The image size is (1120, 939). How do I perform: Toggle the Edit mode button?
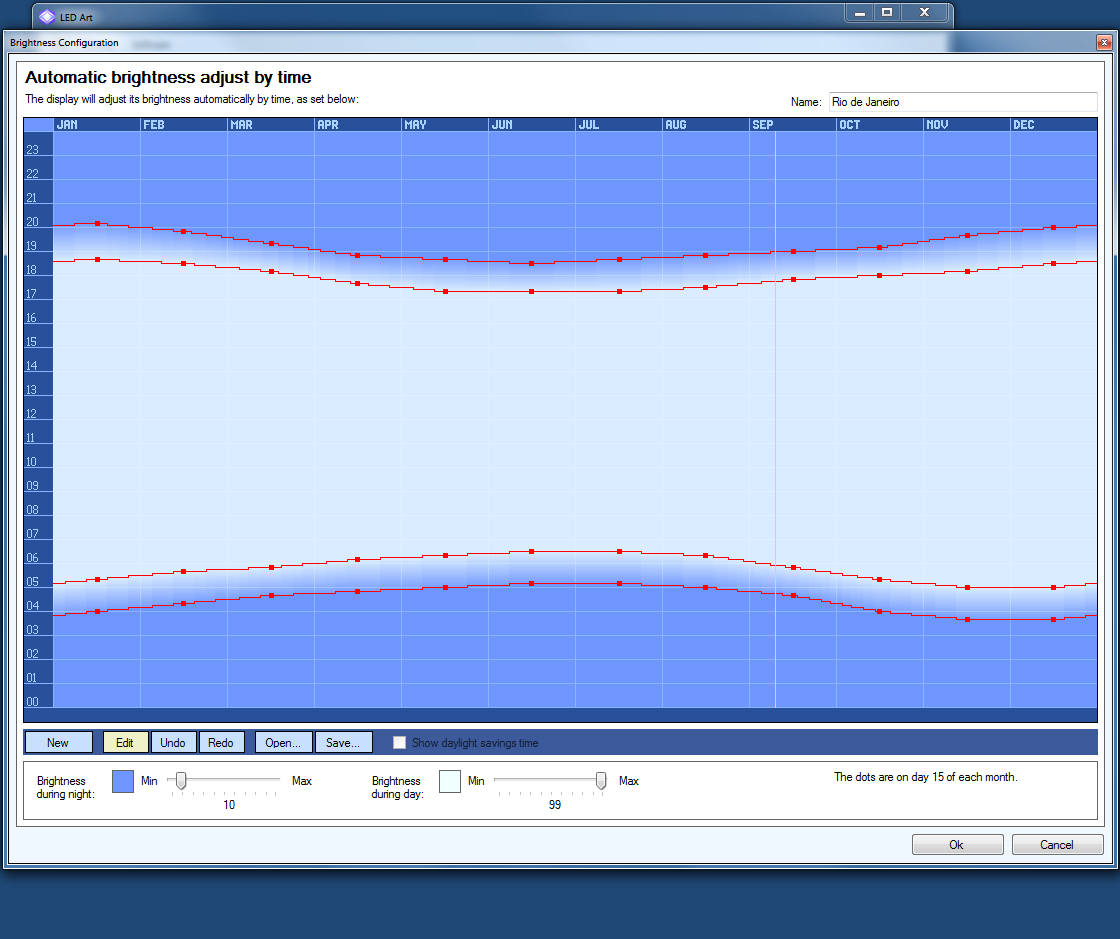[125, 742]
